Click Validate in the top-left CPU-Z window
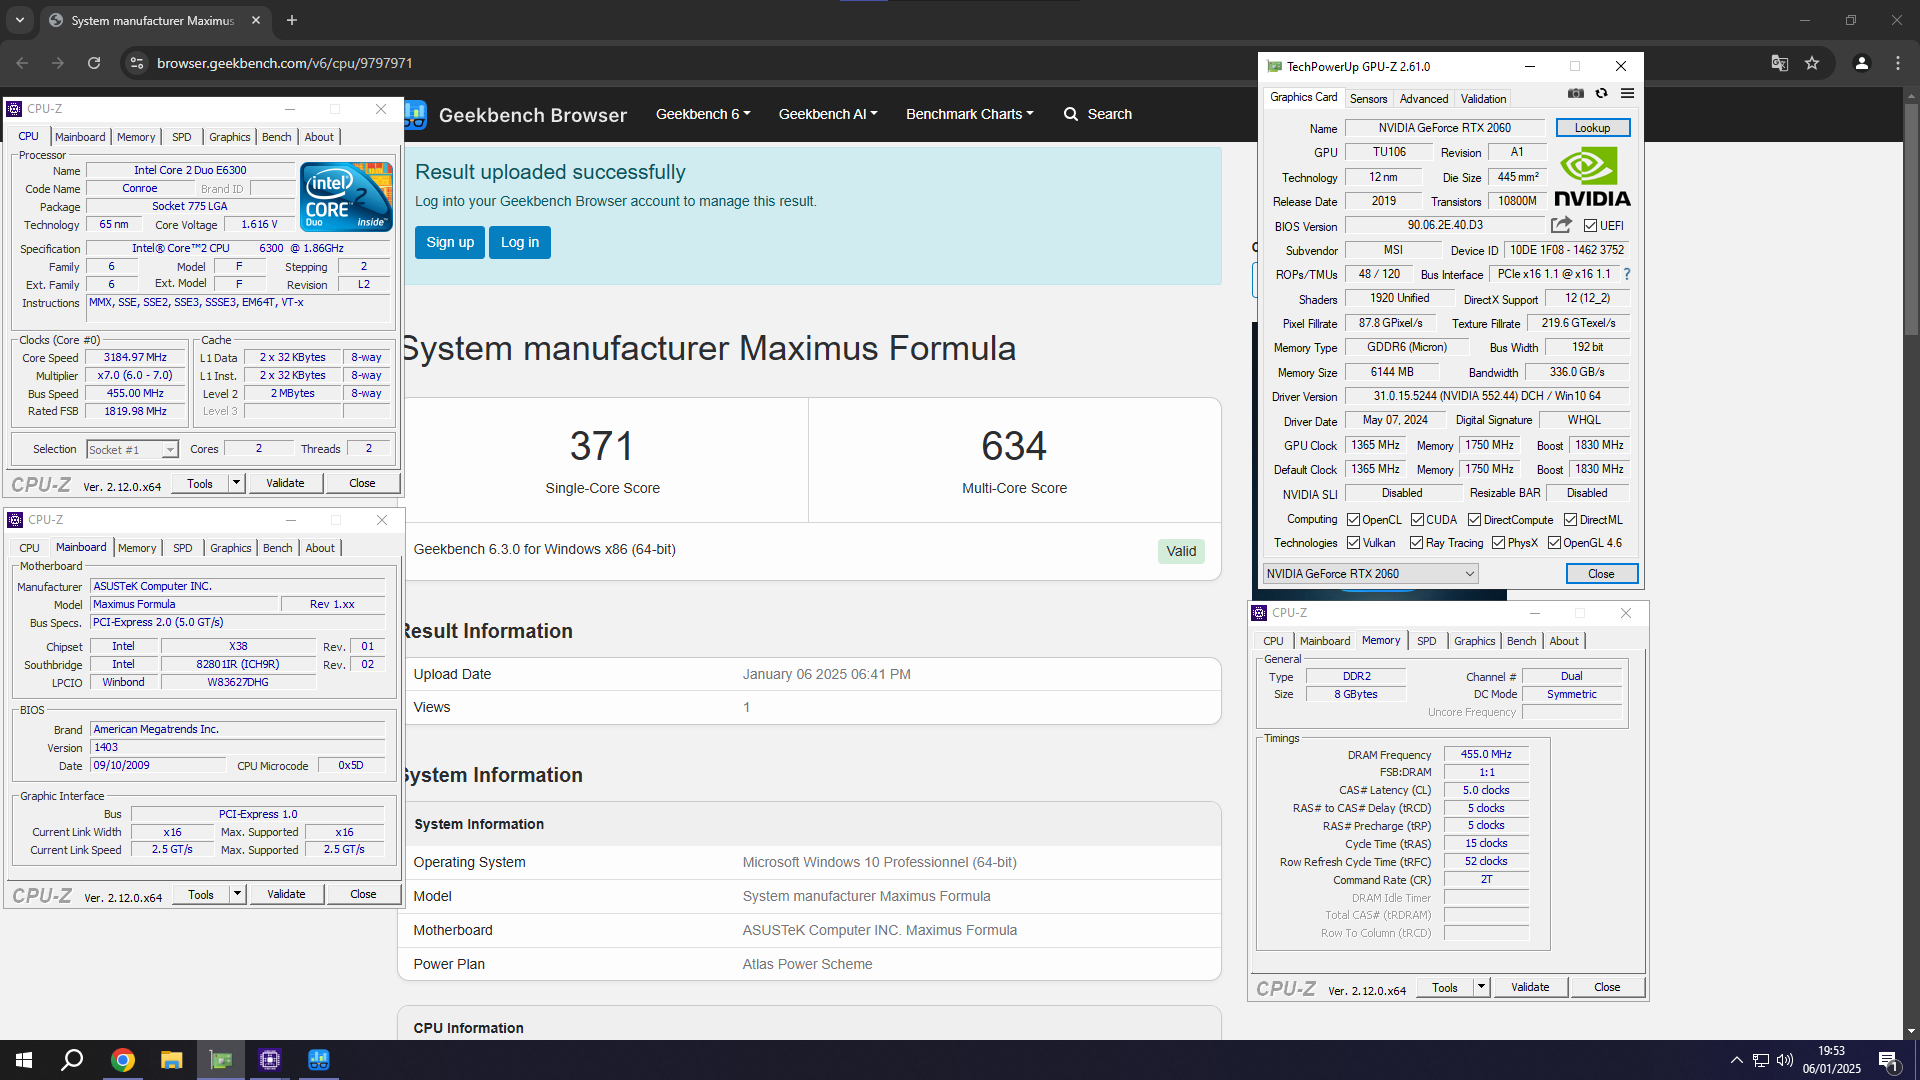This screenshot has height=1080, width=1920. click(x=285, y=483)
